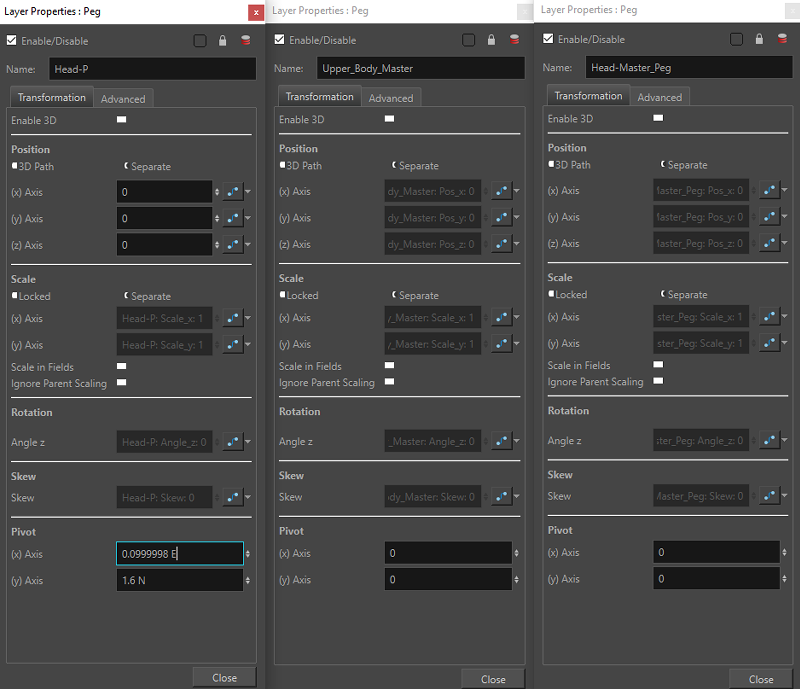The height and width of the screenshot is (689, 800).
Task: Toggle Enable/Disable checkbox for Head-P
Action: pos(12,41)
